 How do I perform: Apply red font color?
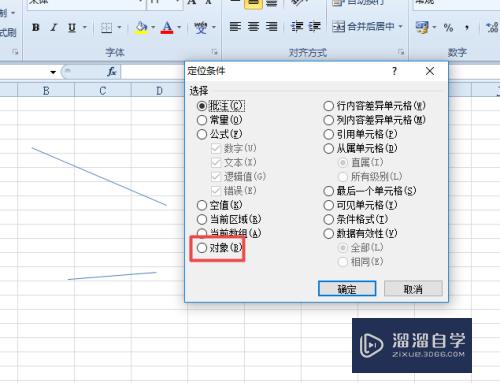167,27
